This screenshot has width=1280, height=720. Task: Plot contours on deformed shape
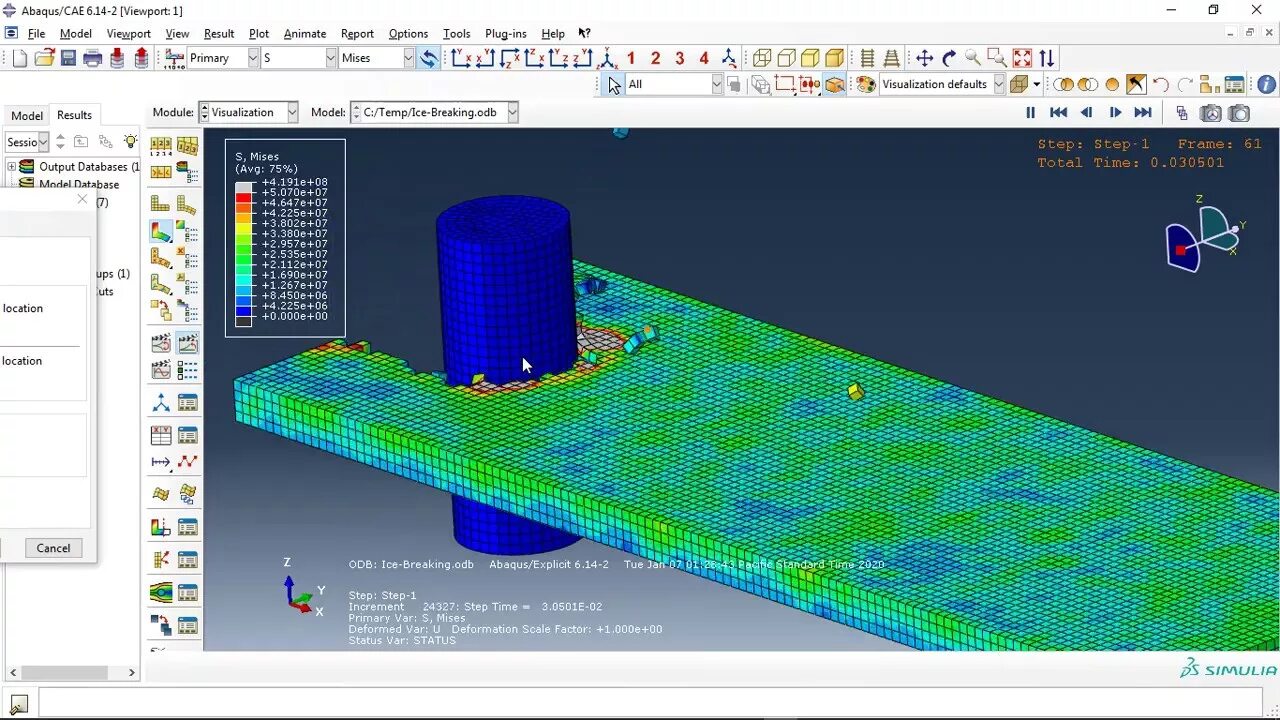pyautogui.click(x=160, y=230)
